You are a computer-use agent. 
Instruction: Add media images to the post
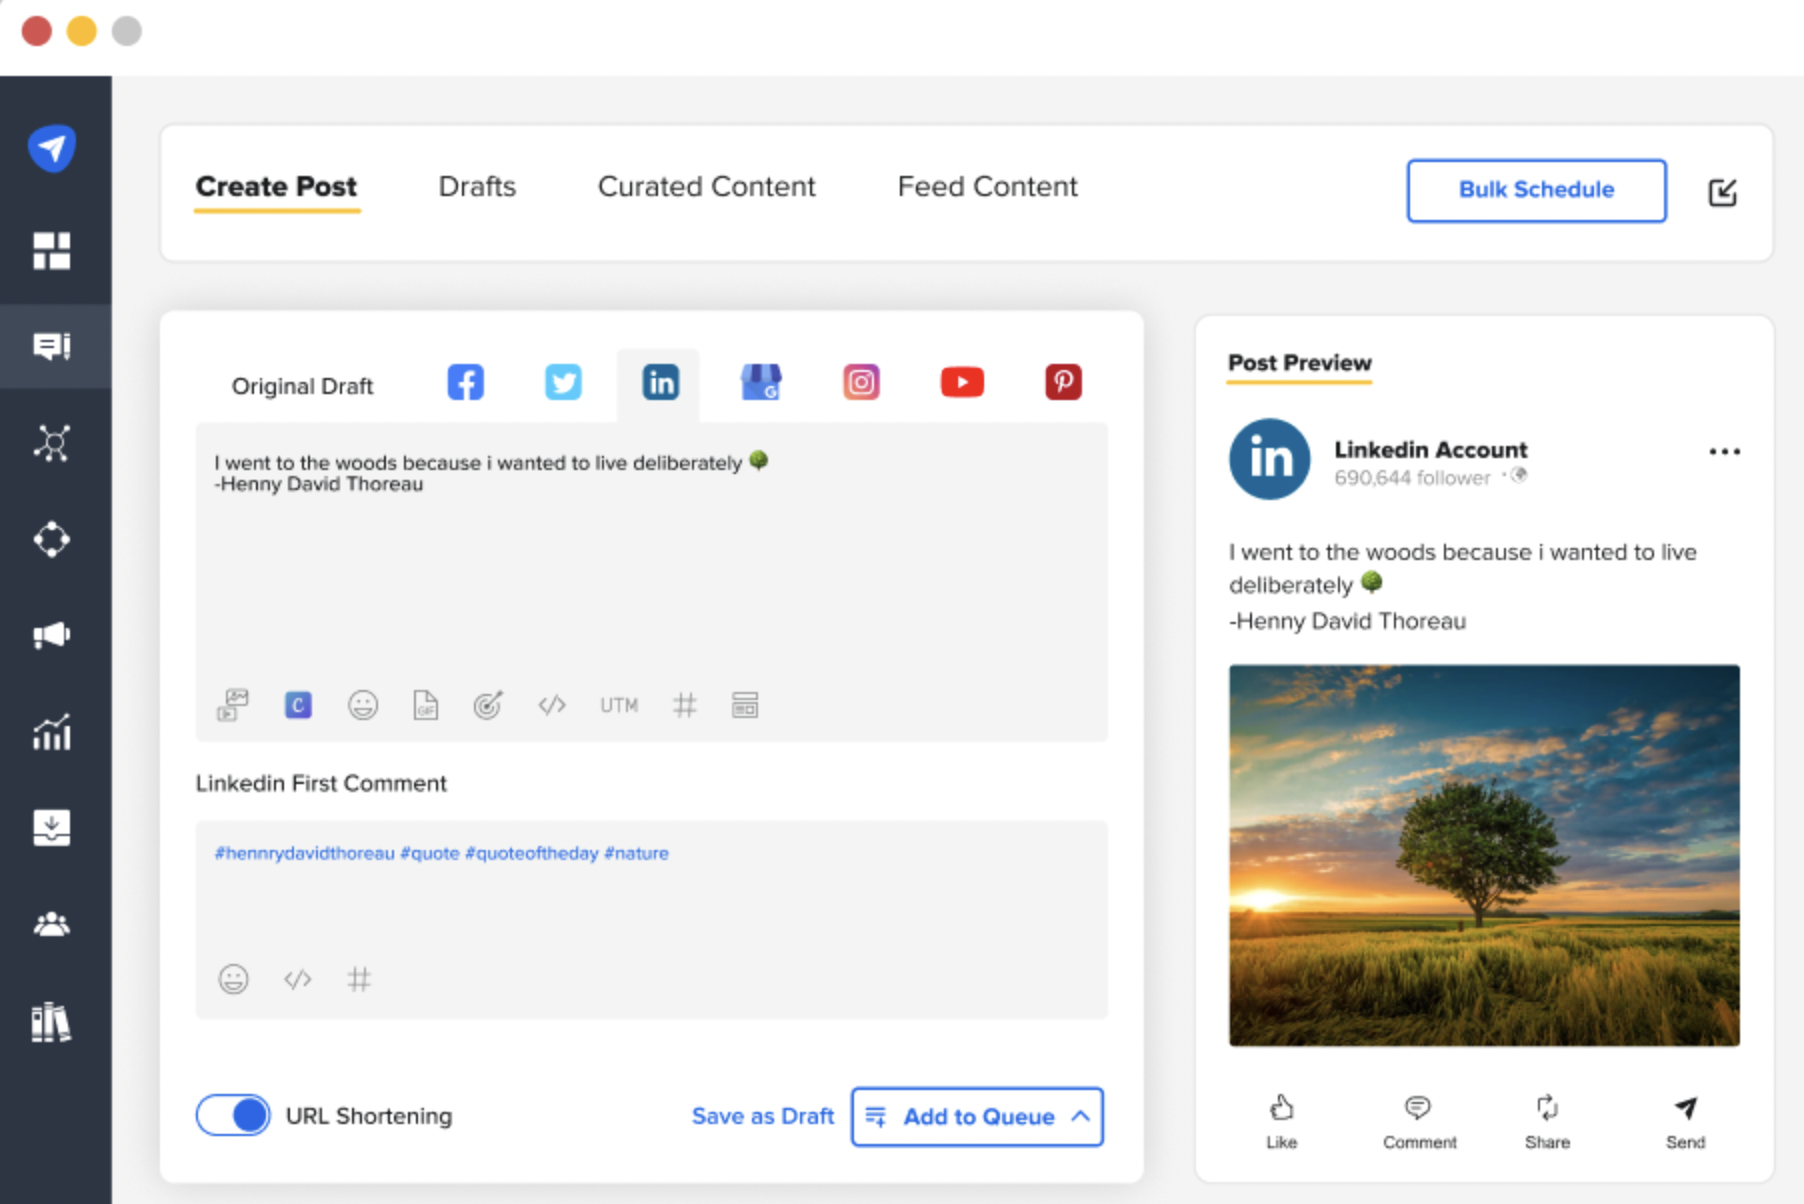pos(233,705)
